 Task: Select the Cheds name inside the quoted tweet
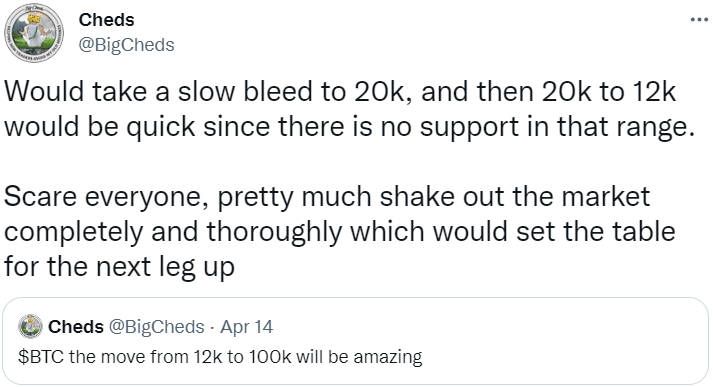pyautogui.click(x=76, y=327)
